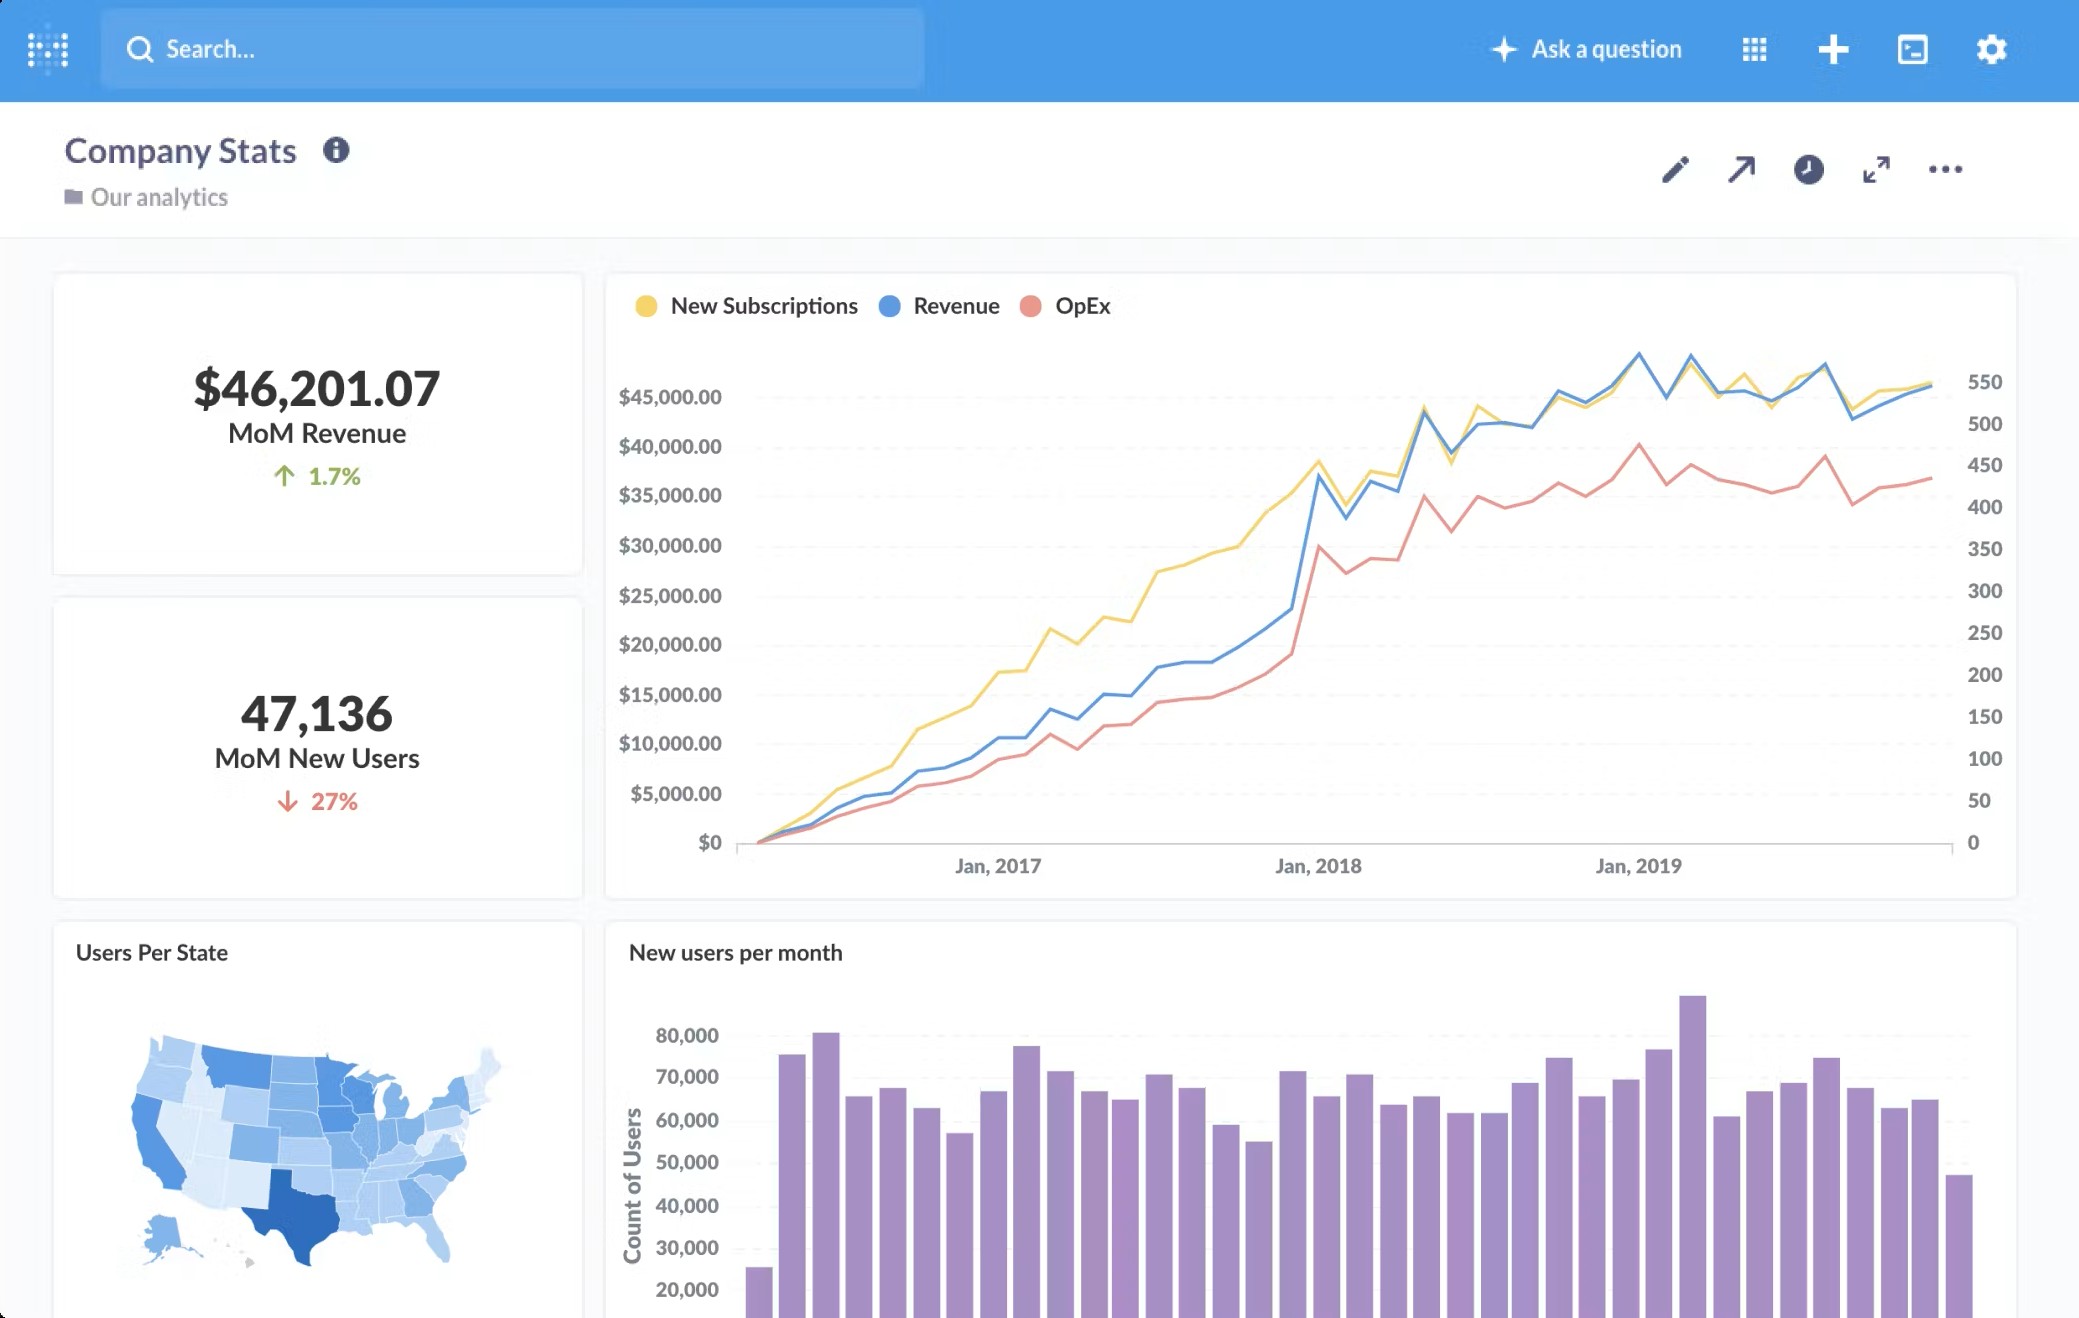Open Our analytics collection link
Image resolution: width=2079 pixels, height=1318 pixels.
[x=158, y=197]
